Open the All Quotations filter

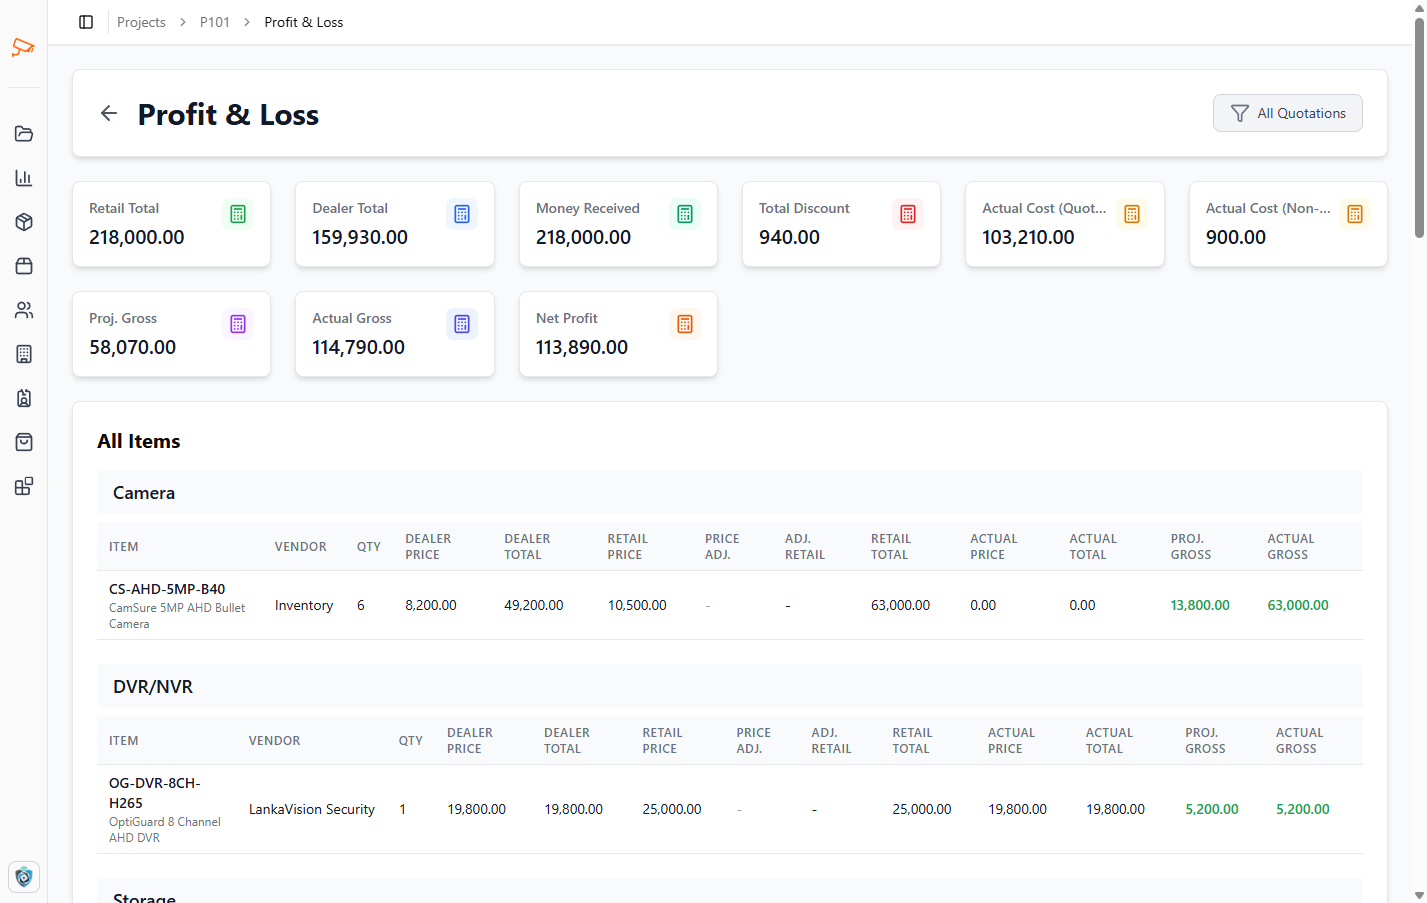point(1288,113)
